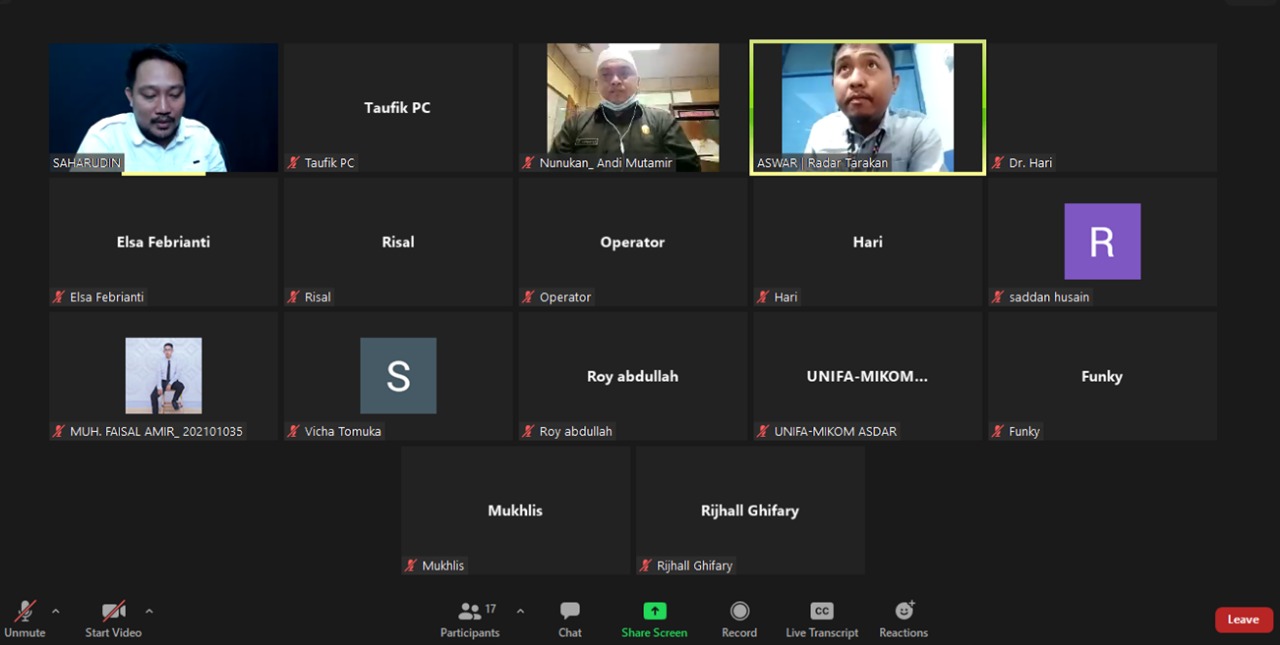The width and height of the screenshot is (1280, 645).
Task: Click the green Share Screen icon
Action: [654, 611]
